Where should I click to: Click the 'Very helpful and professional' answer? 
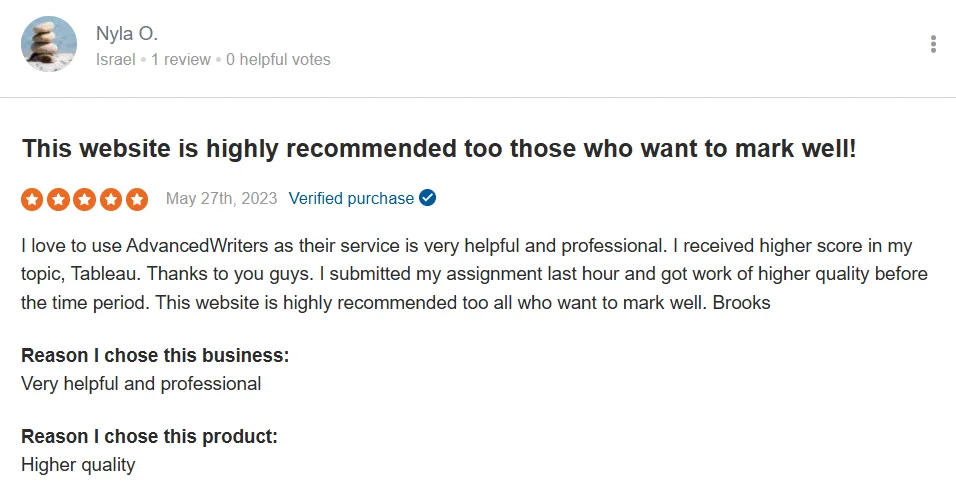141,384
